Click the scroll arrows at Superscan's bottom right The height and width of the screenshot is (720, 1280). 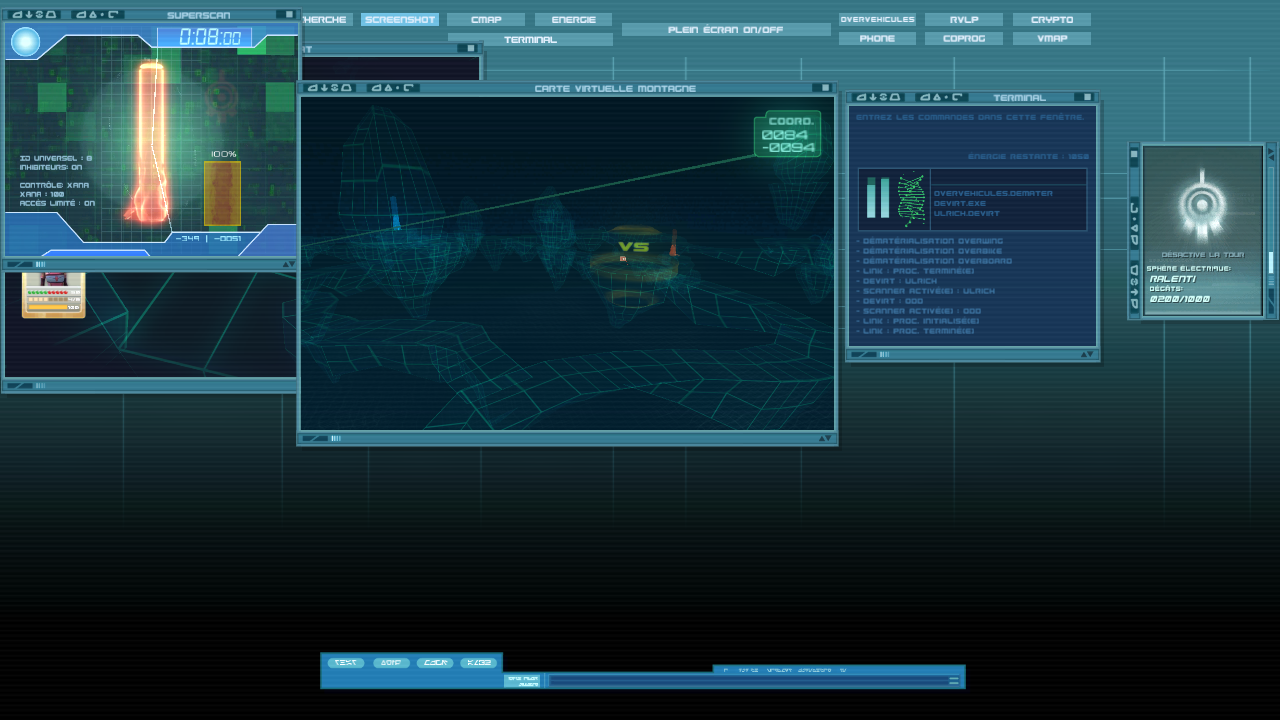point(288,265)
